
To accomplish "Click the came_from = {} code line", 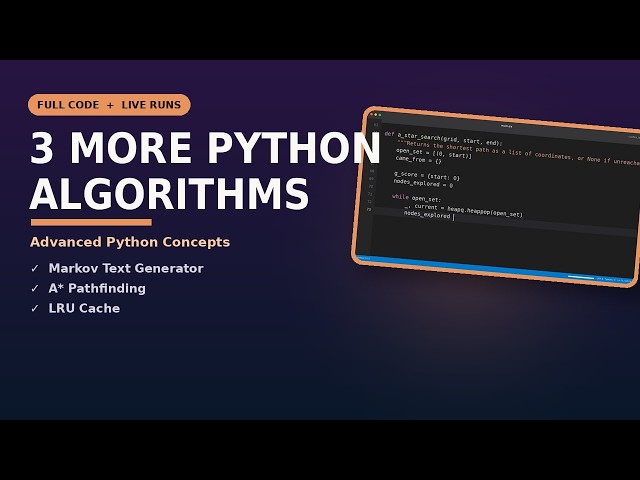I will [418, 160].
